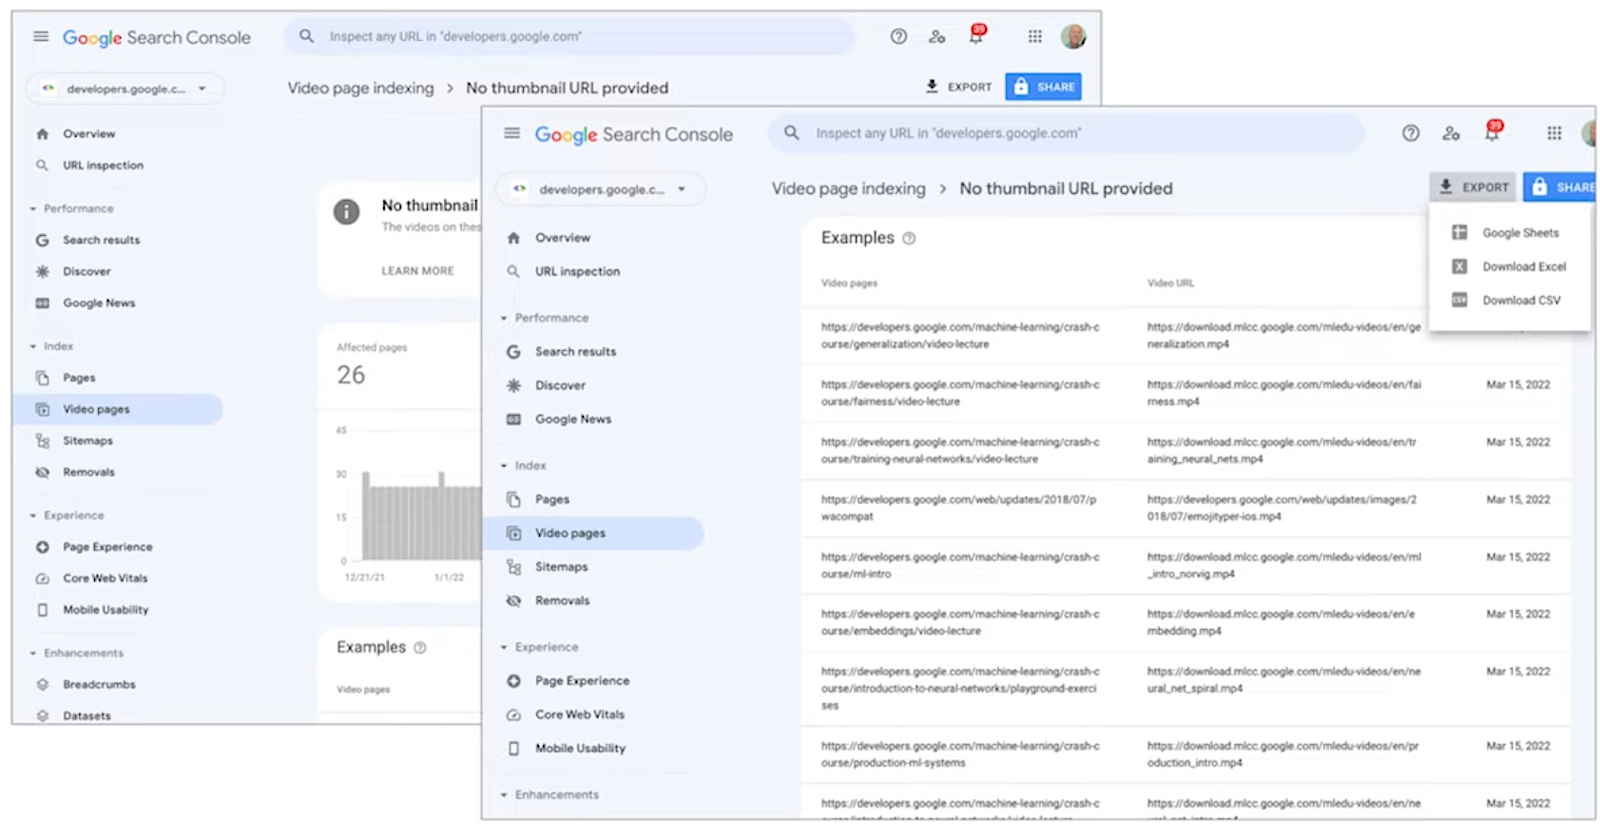Collapse Performance section in front window sidebar
The image size is (1600, 840).
[504, 318]
